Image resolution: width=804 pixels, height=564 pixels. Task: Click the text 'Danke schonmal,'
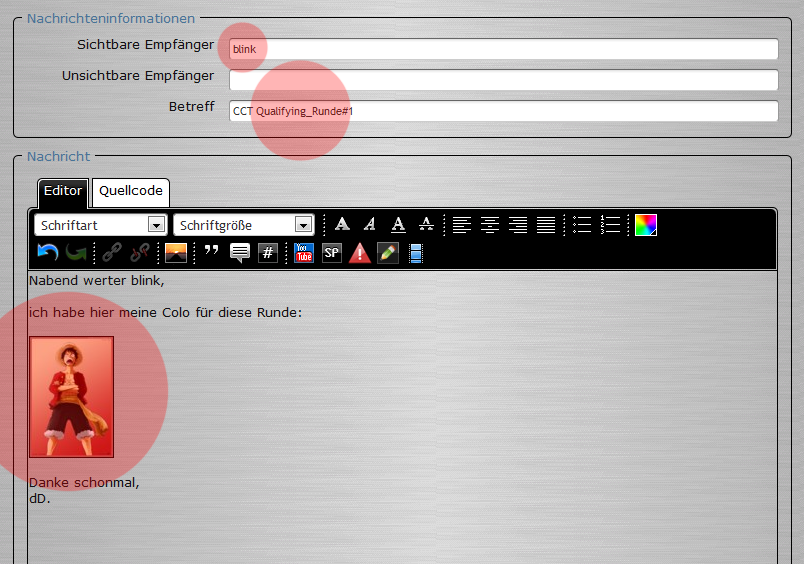[x=84, y=482]
